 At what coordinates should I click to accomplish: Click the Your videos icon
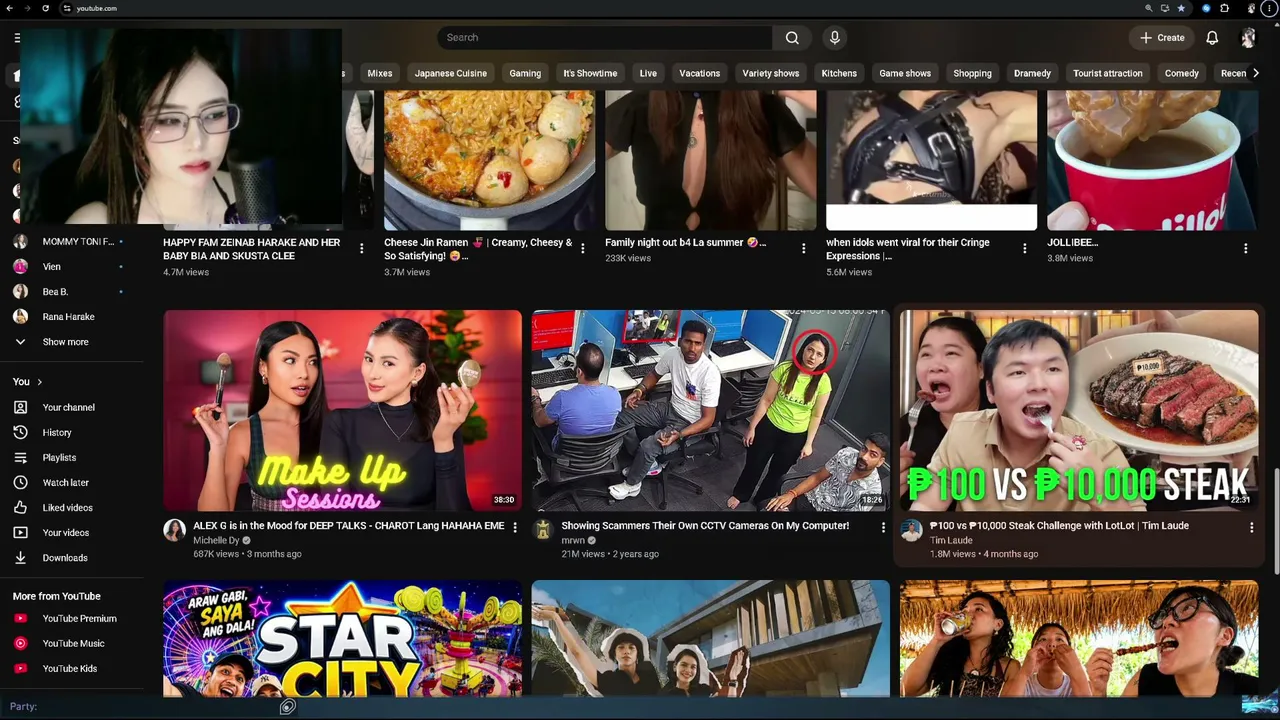(20, 533)
